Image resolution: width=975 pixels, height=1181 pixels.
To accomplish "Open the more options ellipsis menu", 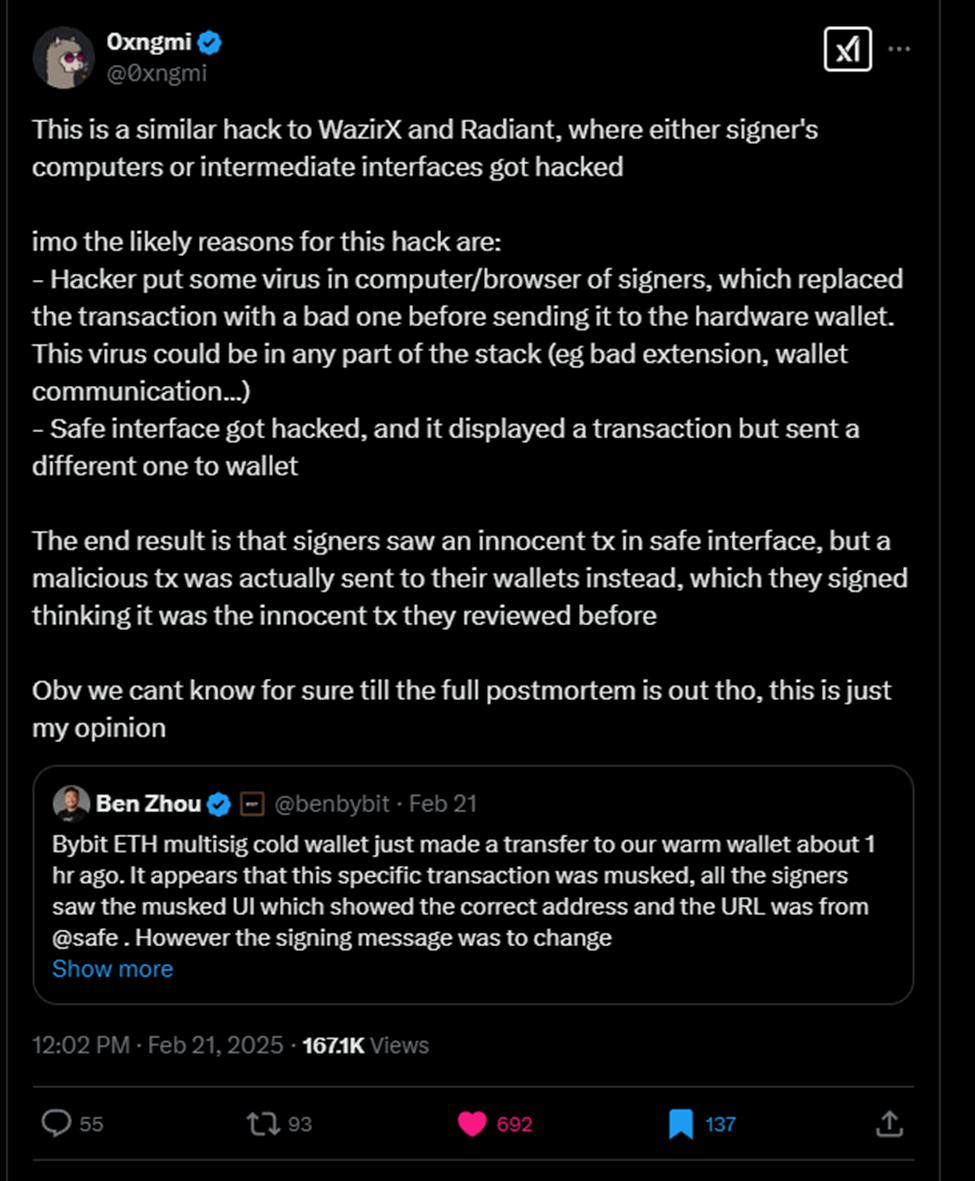I will pyautogui.click(x=899, y=48).
